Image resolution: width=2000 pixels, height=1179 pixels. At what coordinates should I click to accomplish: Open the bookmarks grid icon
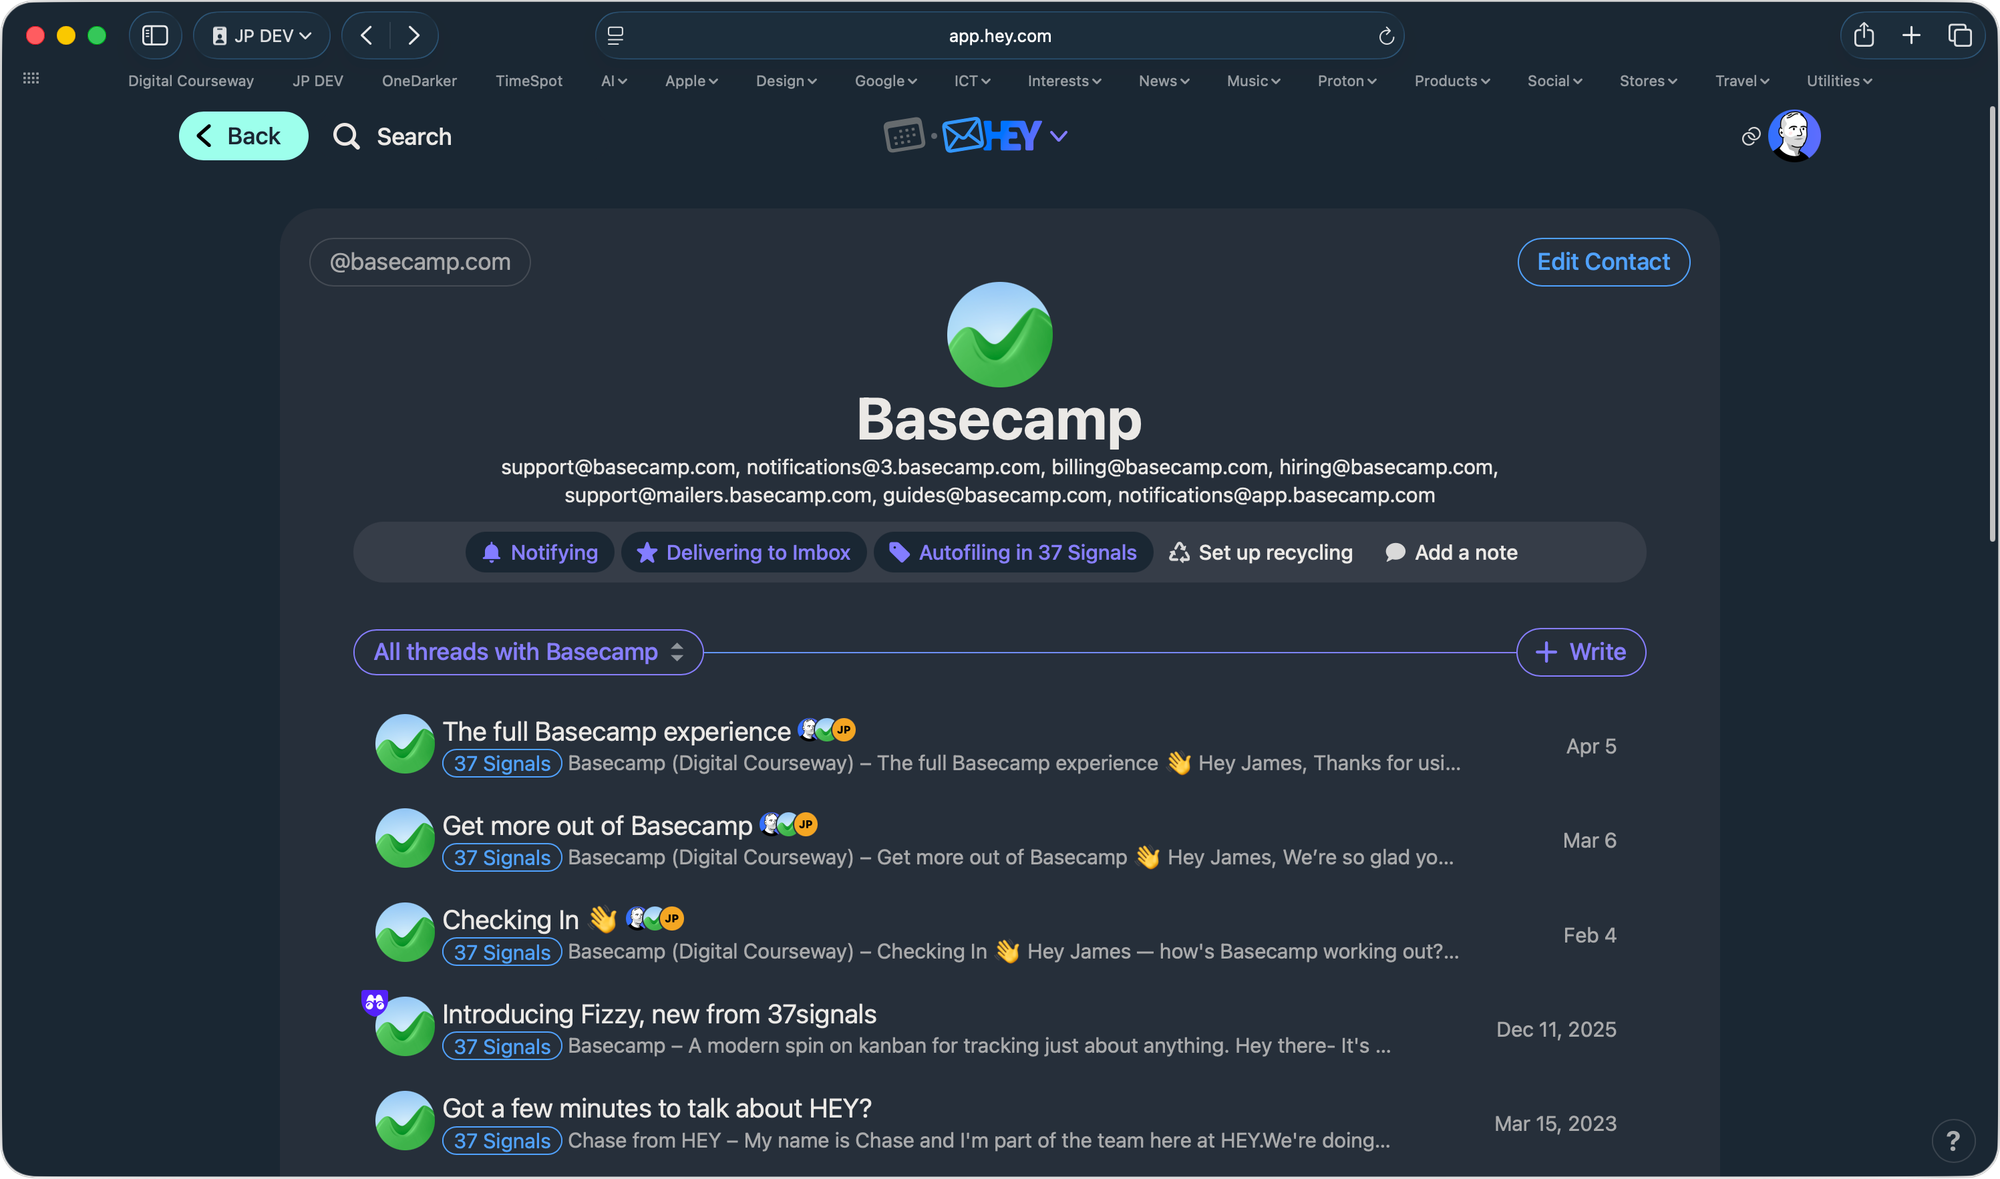tap(31, 78)
